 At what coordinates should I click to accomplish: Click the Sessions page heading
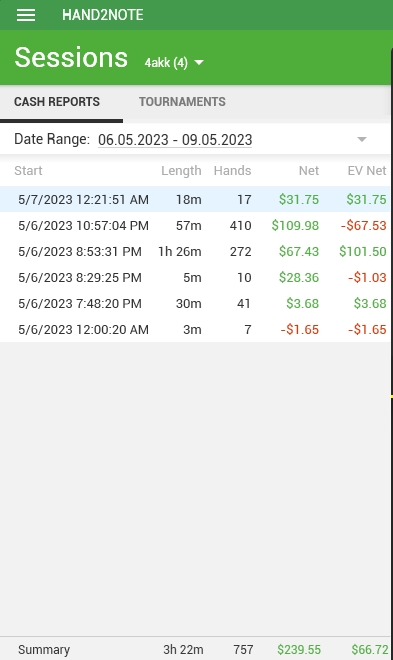pos(71,57)
